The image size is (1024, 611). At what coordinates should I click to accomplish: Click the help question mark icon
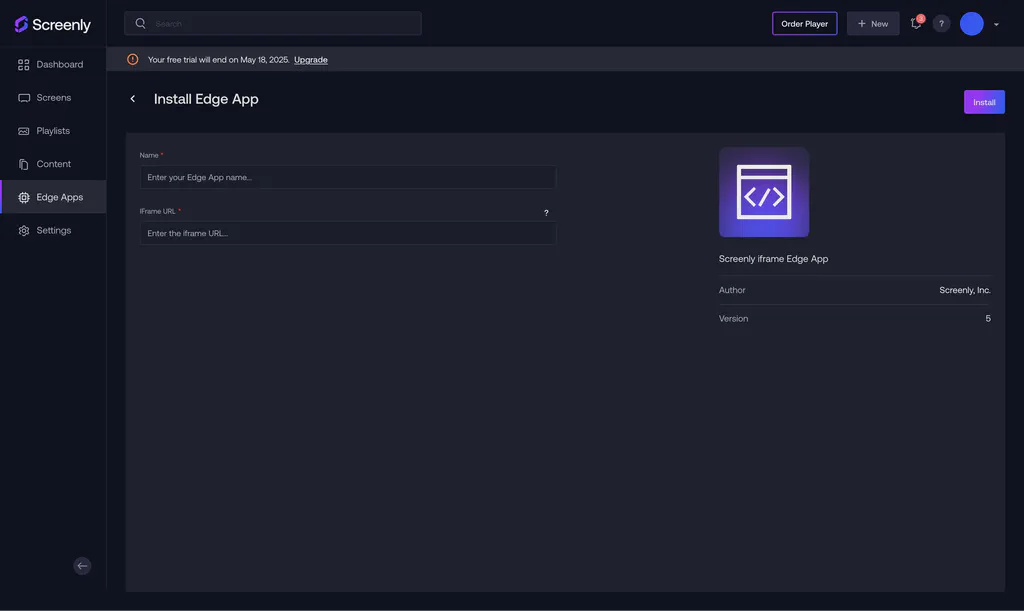939,22
